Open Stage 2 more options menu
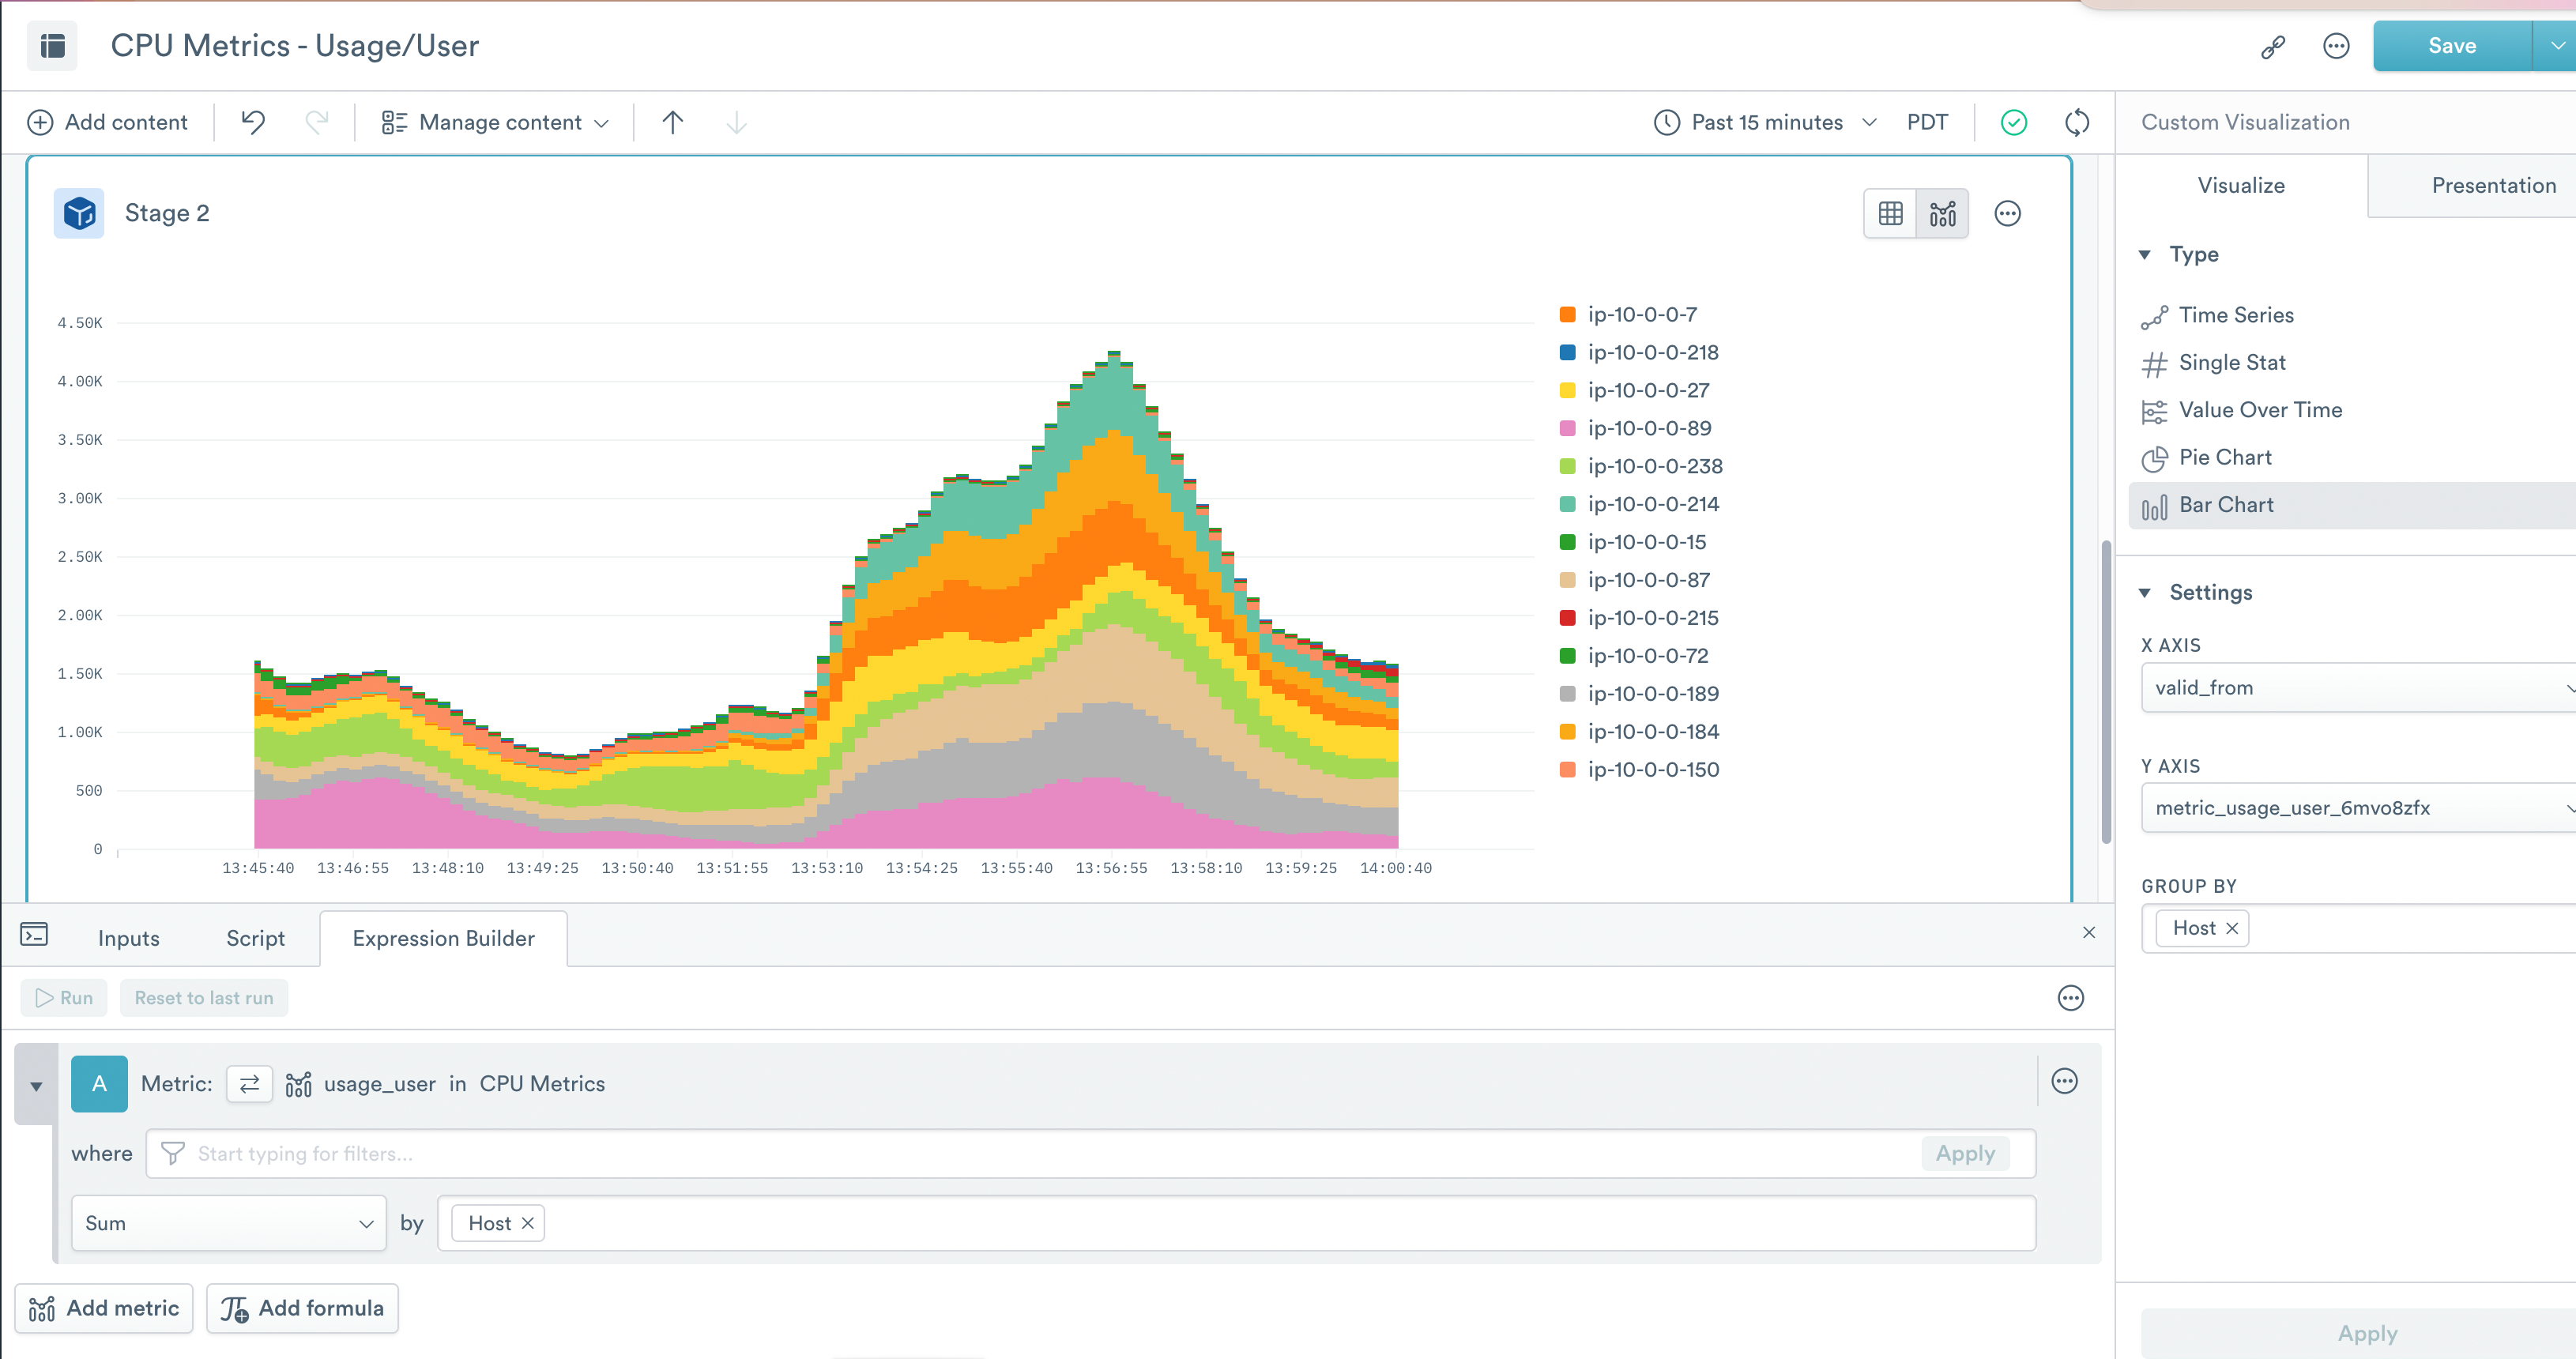The height and width of the screenshot is (1359, 2576). 2007,213
